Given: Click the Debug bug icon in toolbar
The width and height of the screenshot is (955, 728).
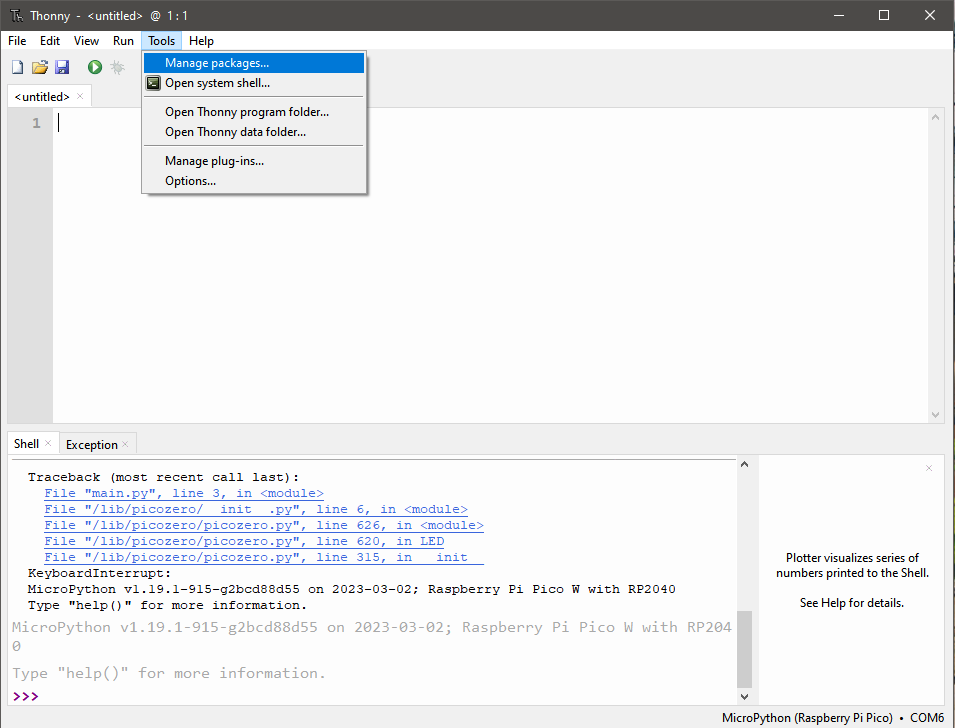Looking at the screenshot, I should (x=118, y=67).
